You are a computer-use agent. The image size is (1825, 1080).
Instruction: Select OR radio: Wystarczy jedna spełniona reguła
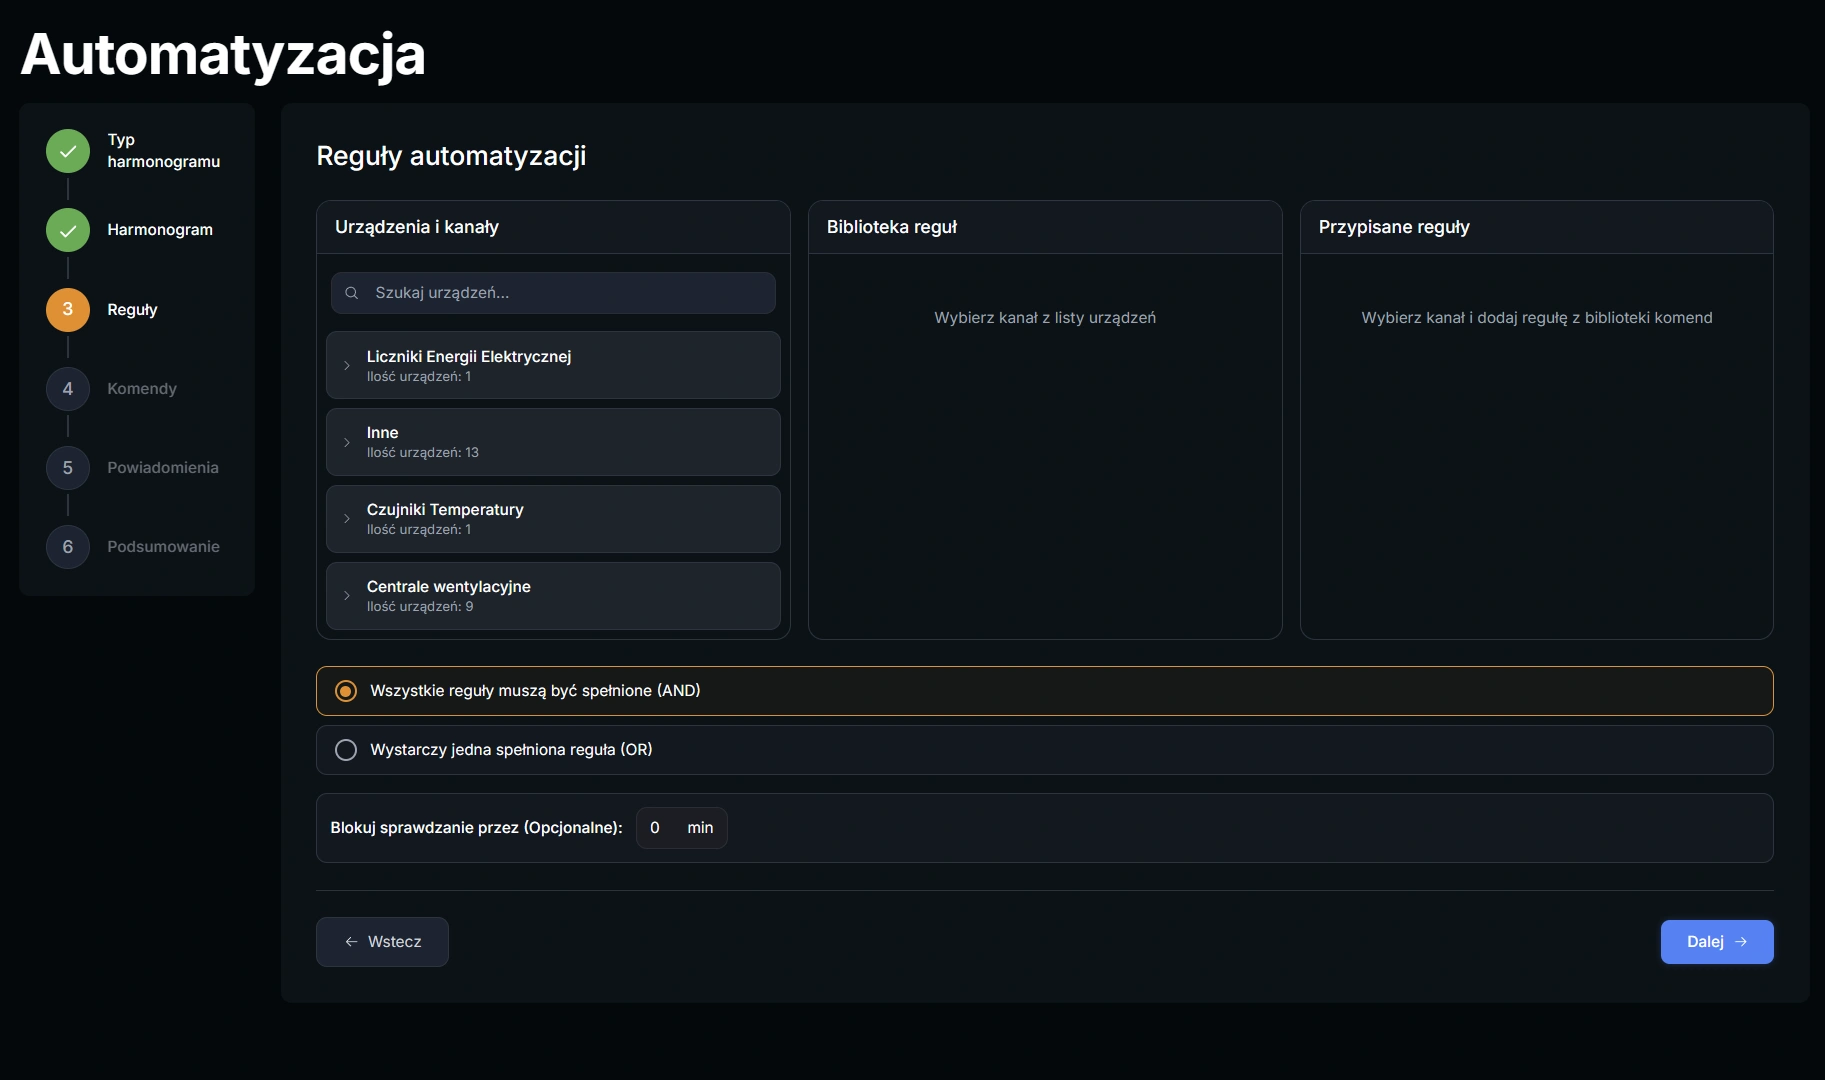pyautogui.click(x=346, y=750)
